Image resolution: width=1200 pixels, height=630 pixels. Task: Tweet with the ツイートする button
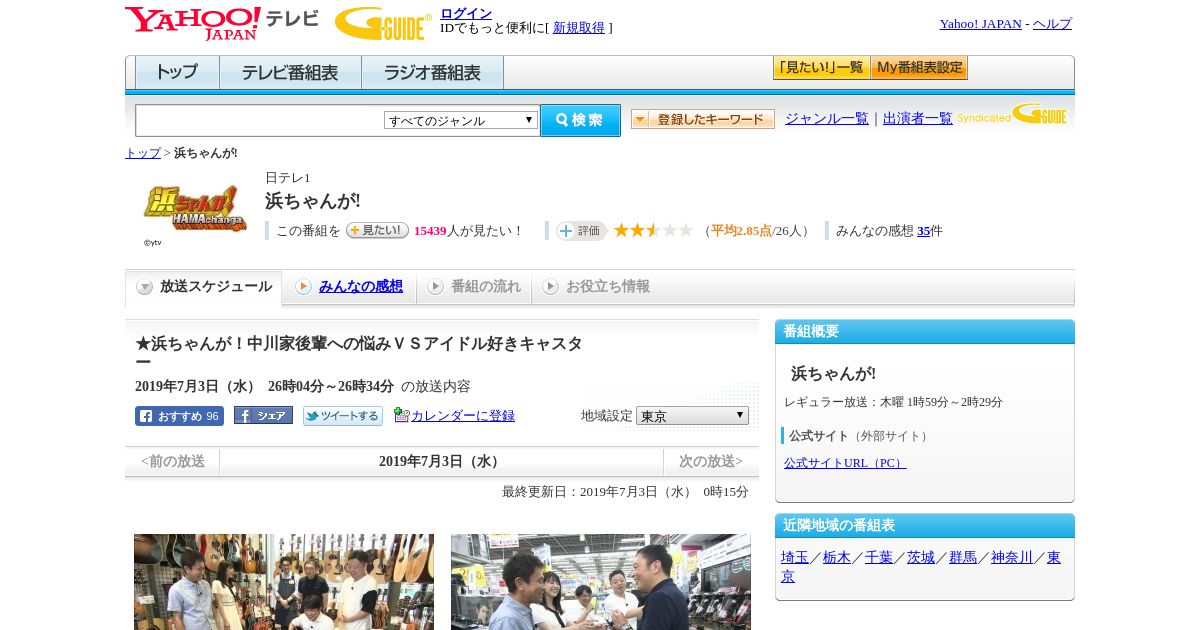coord(343,416)
